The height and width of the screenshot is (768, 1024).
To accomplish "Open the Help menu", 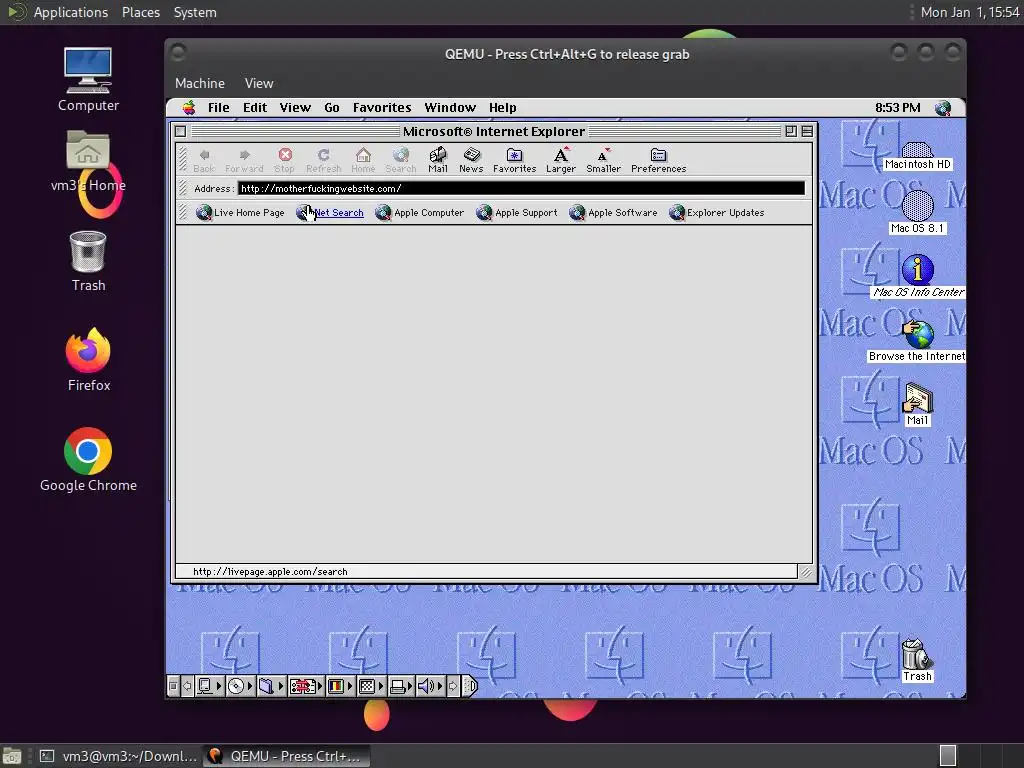I will pos(503,108).
